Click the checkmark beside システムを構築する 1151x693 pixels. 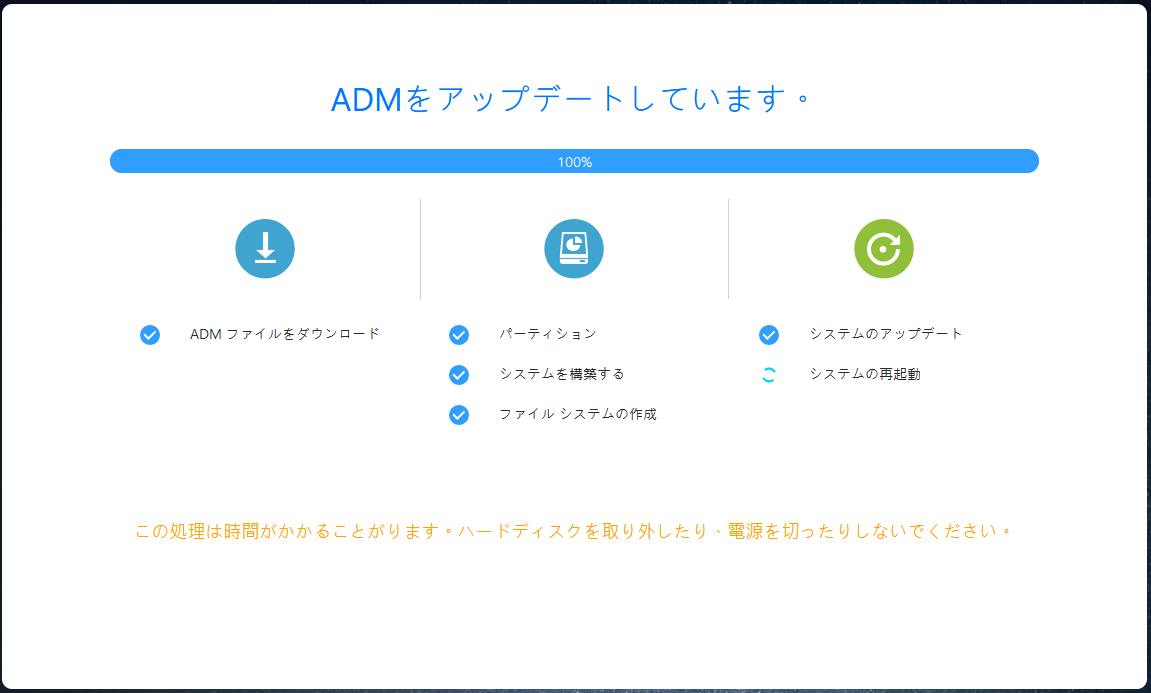pyautogui.click(x=459, y=375)
